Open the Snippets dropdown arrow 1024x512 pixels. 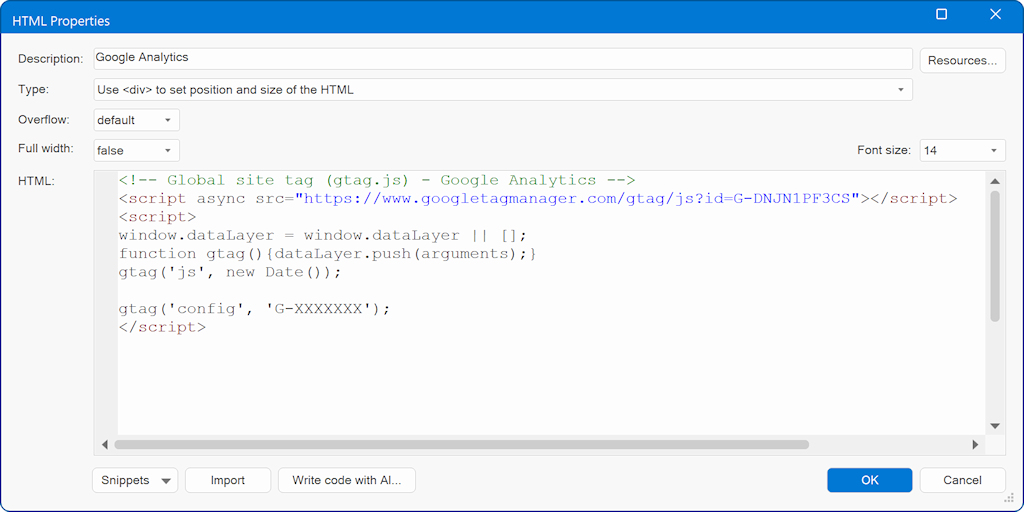(x=166, y=481)
